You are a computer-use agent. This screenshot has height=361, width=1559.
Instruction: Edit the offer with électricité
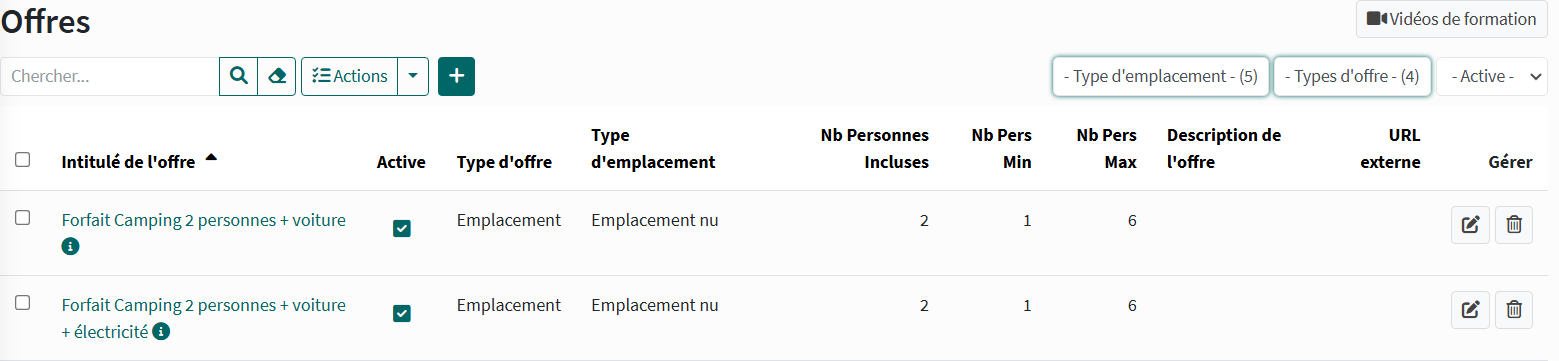[x=1470, y=310]
